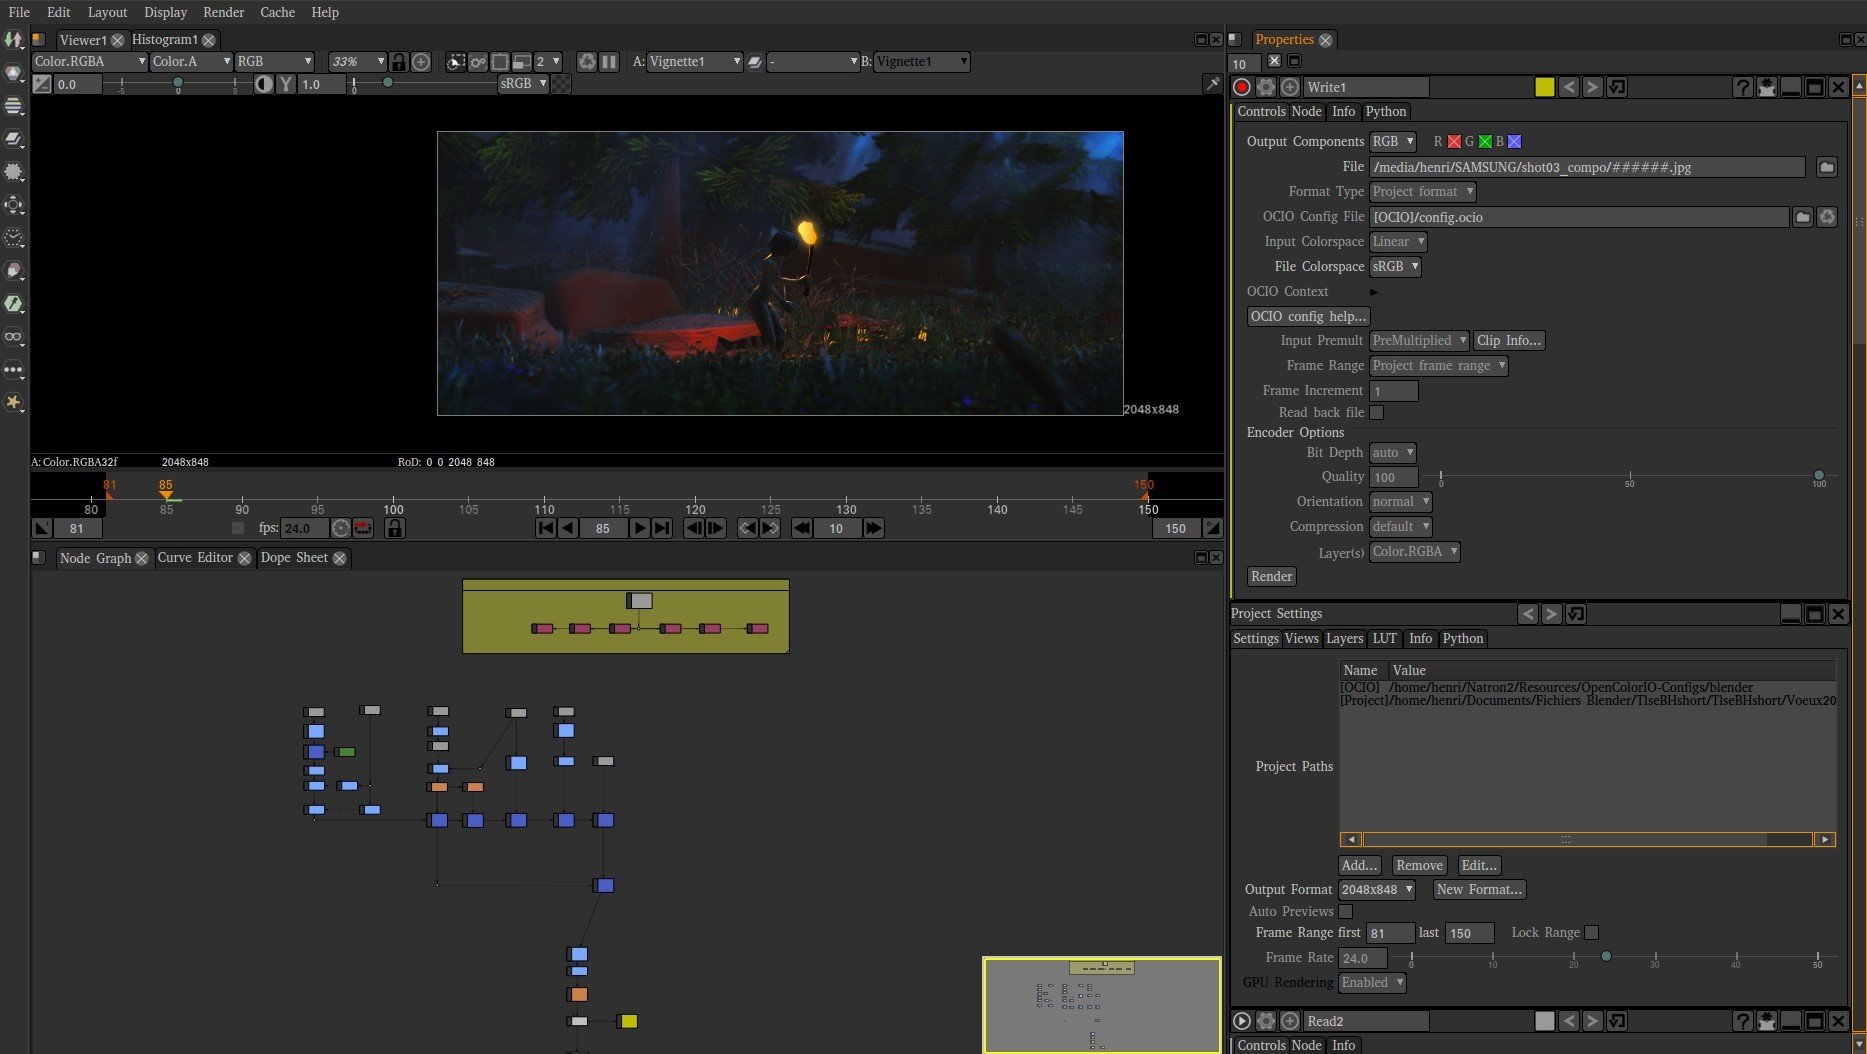
Task: Open Write1 settings gear icon
Action: click(x=1266, y=87)
